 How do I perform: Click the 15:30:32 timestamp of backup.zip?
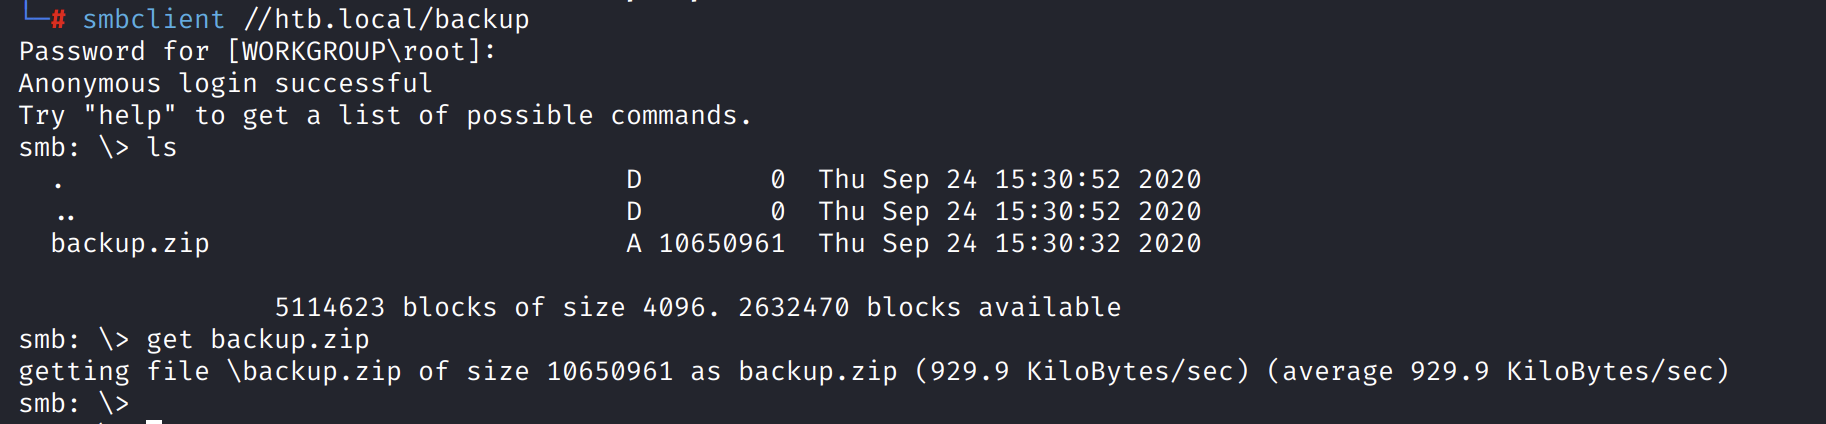[x=1057, y=243]
